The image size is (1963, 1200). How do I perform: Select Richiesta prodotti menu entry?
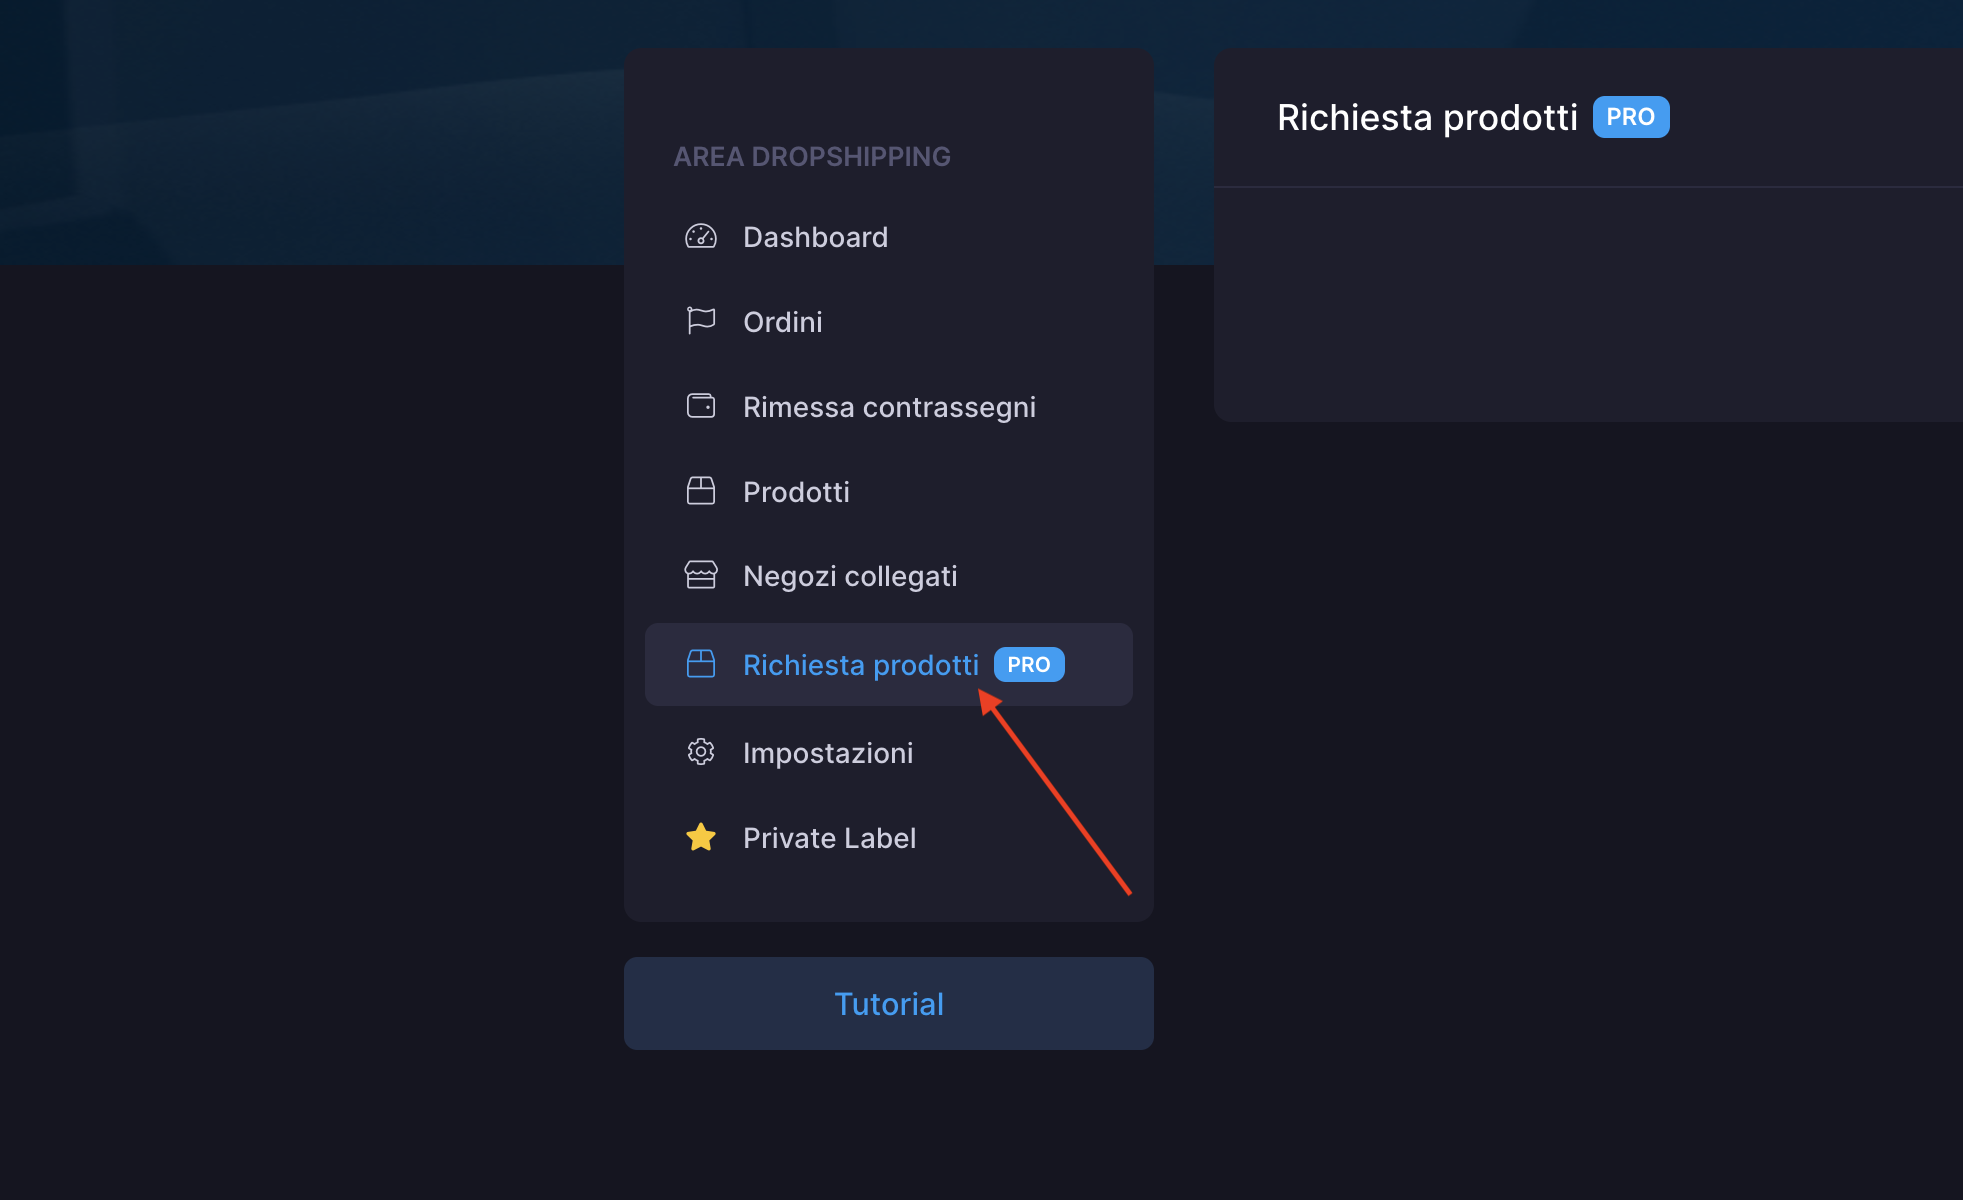tap(860, 665)
